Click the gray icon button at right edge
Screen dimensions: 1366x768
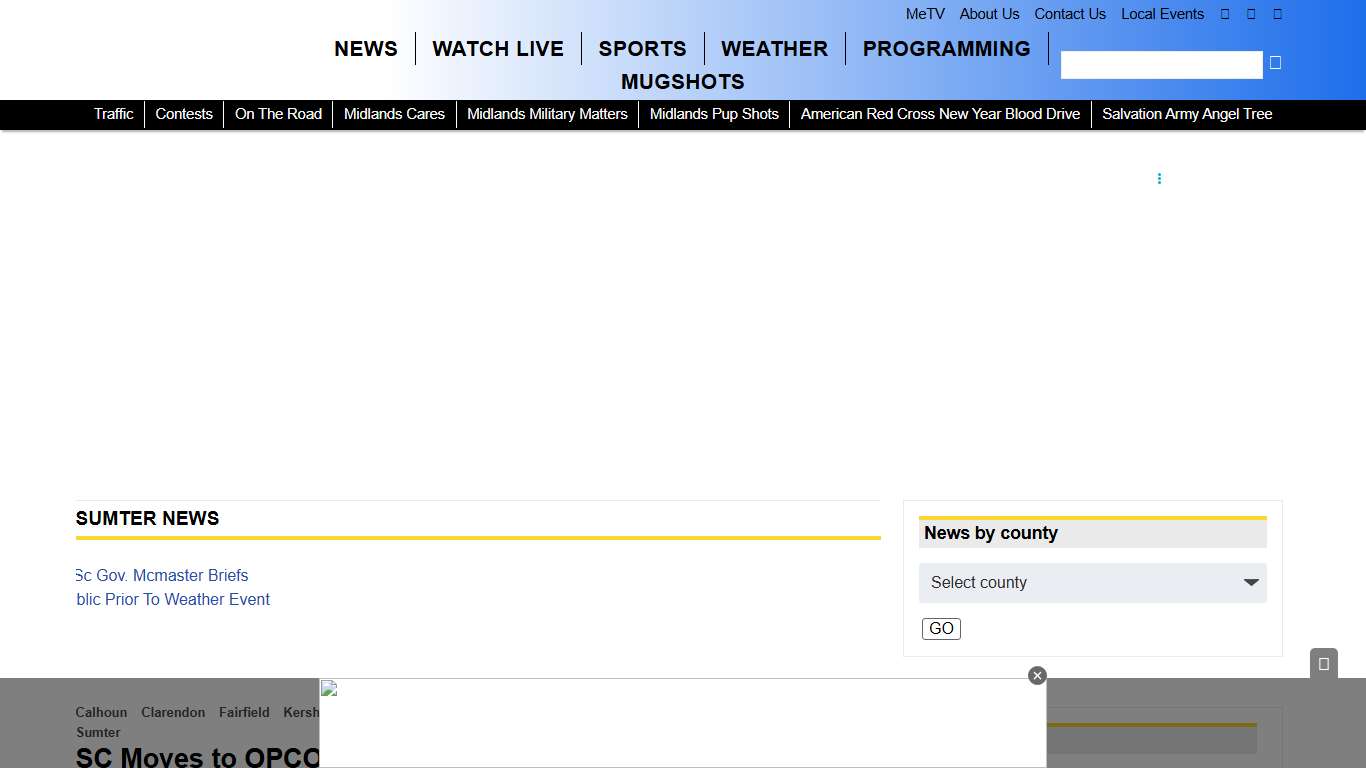pyautogui.click(x=1323, y=664)
